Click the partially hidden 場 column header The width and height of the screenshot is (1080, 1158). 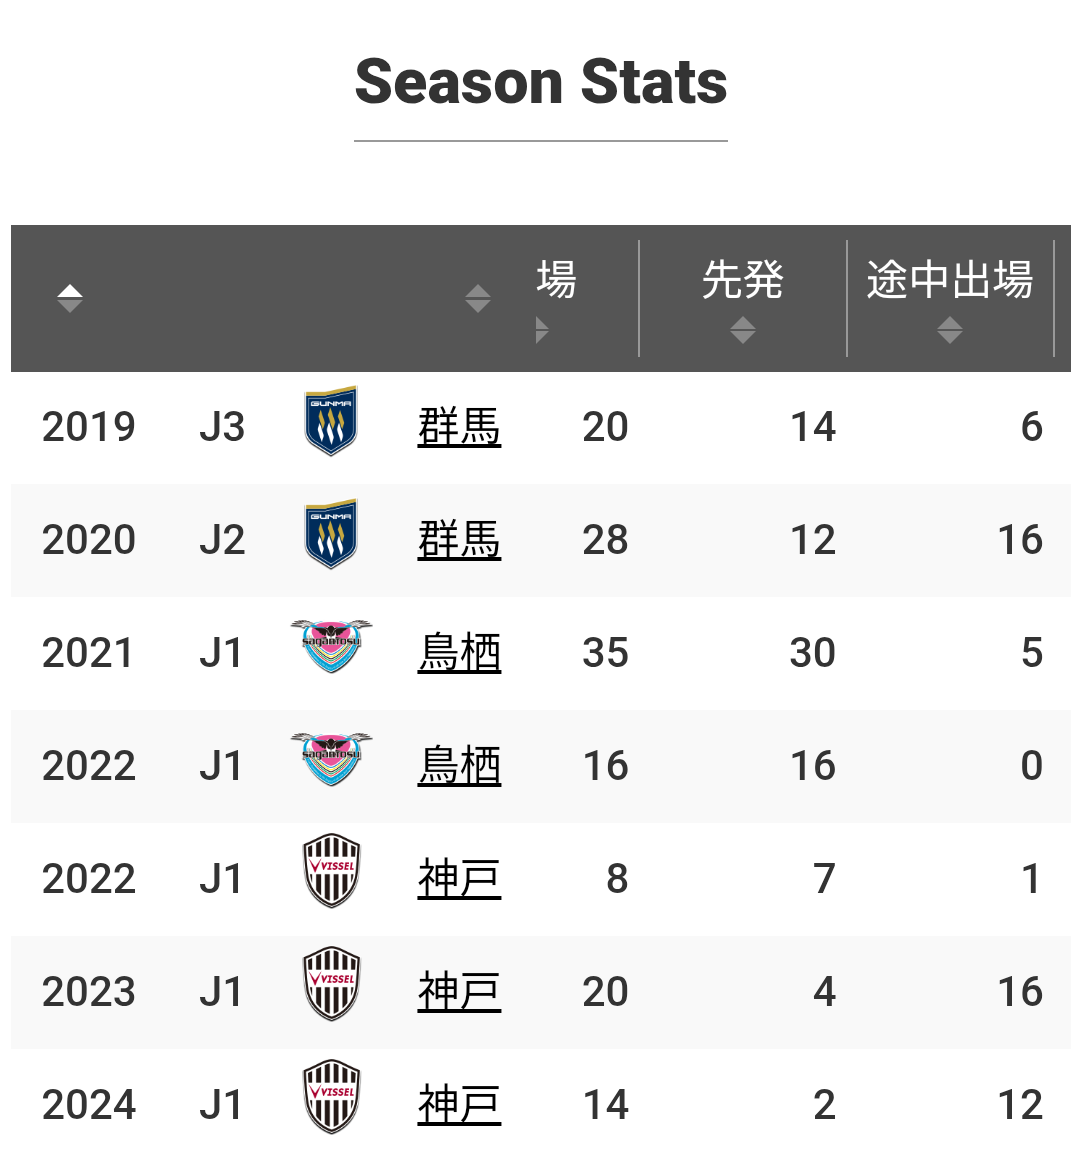(x=556, y=280)
